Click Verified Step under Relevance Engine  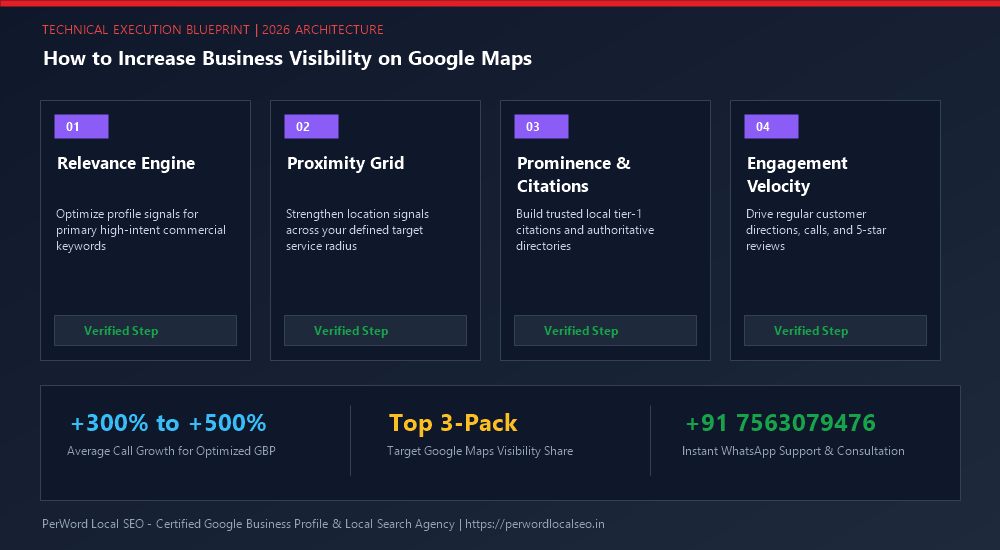145,331
